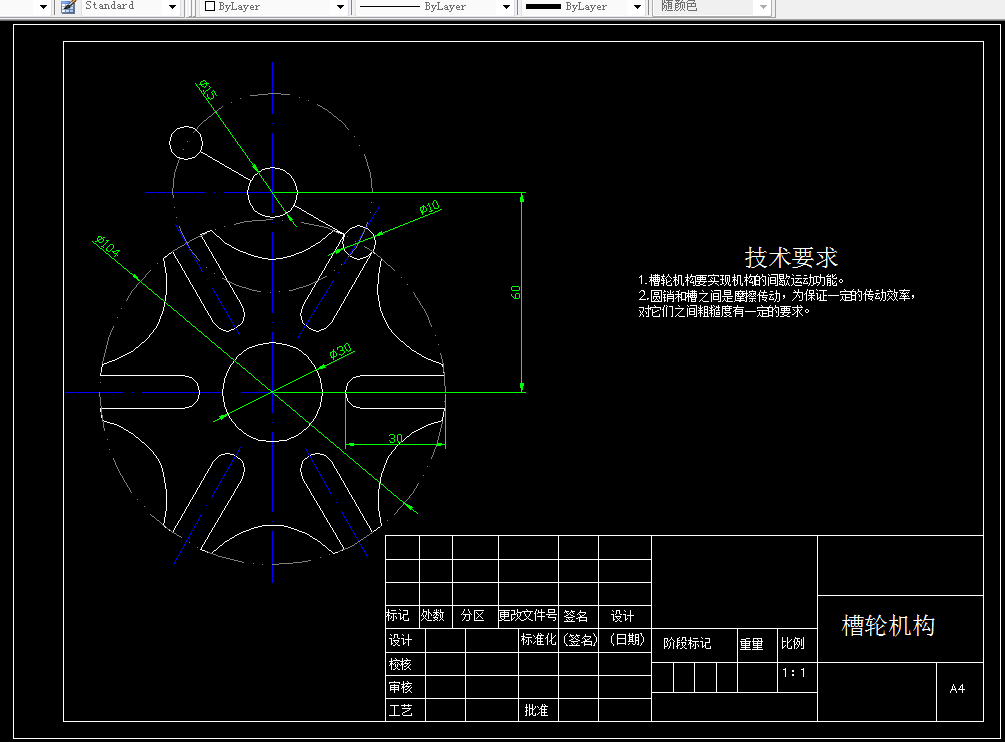Select the 槽轮机构 drawing title
Image resolution: width=1005 pixels, height=742 pixels.
[x=888, y=626]
